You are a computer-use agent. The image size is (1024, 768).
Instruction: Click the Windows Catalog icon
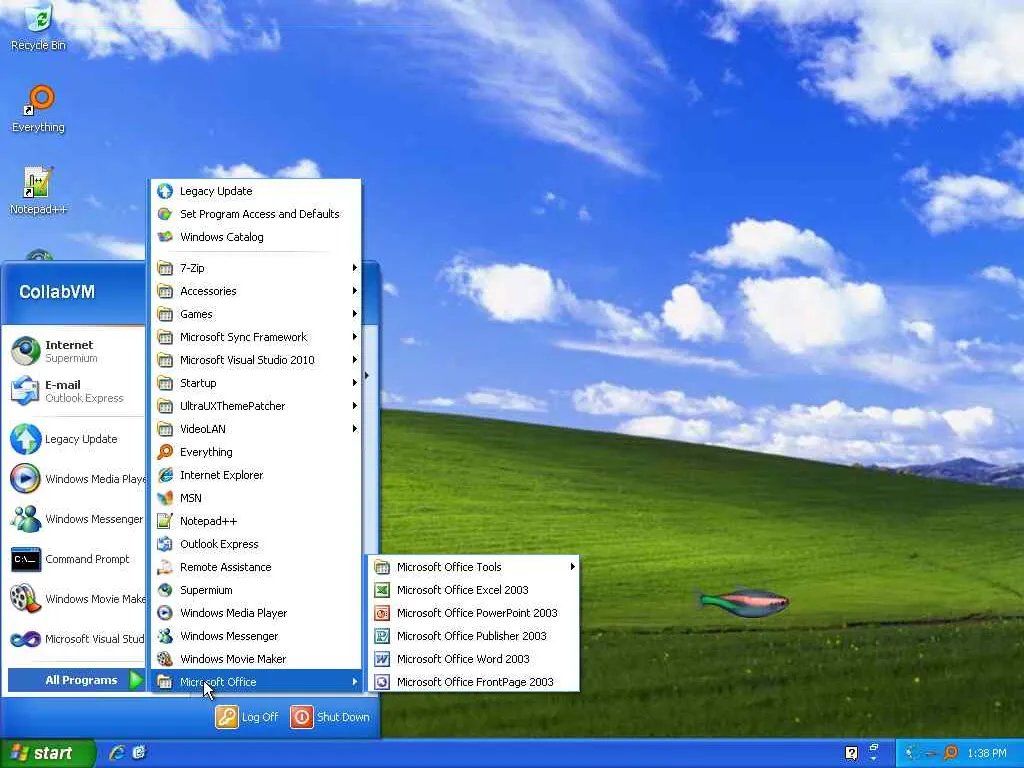(x=165, y=236)
